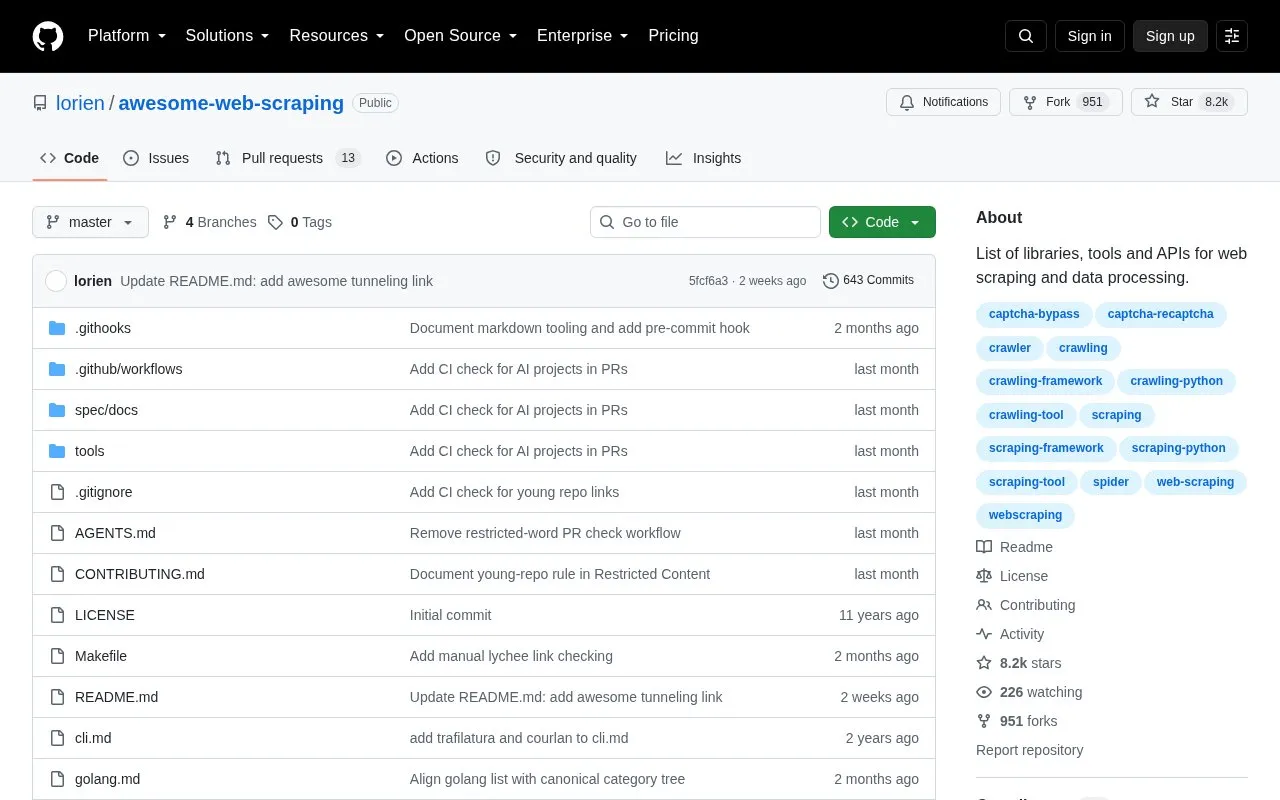Viewport: 1280px width, 800px height.
Task: Switch to the Insights tab
Action: tap(704, 158)
